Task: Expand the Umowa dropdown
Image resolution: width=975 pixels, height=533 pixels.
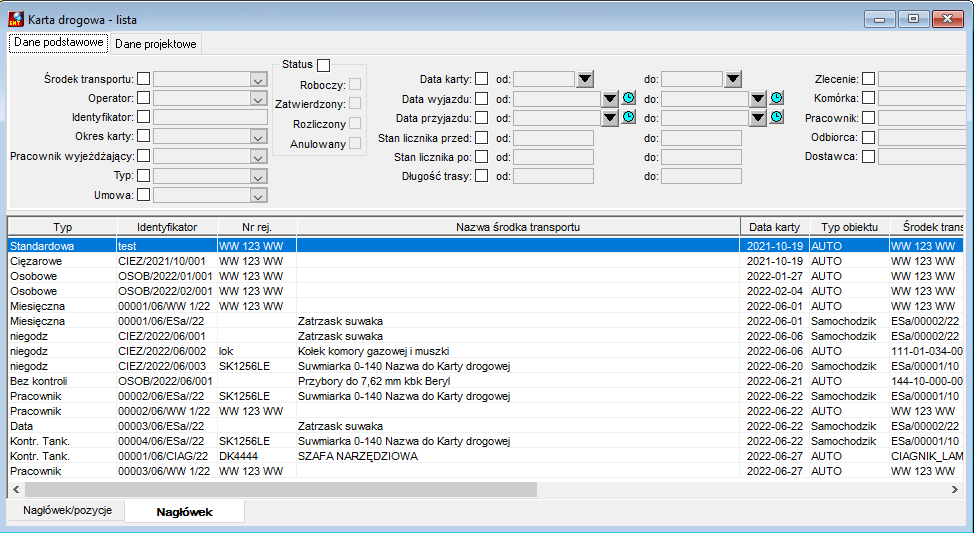Action: click(x=258, y=196)
